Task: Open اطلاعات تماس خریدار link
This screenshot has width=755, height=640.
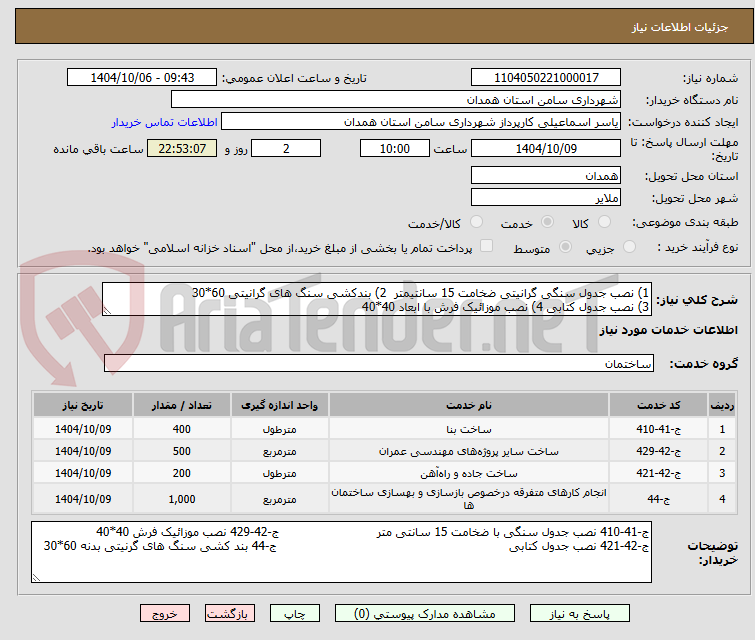Action: (x=165, y=122)
